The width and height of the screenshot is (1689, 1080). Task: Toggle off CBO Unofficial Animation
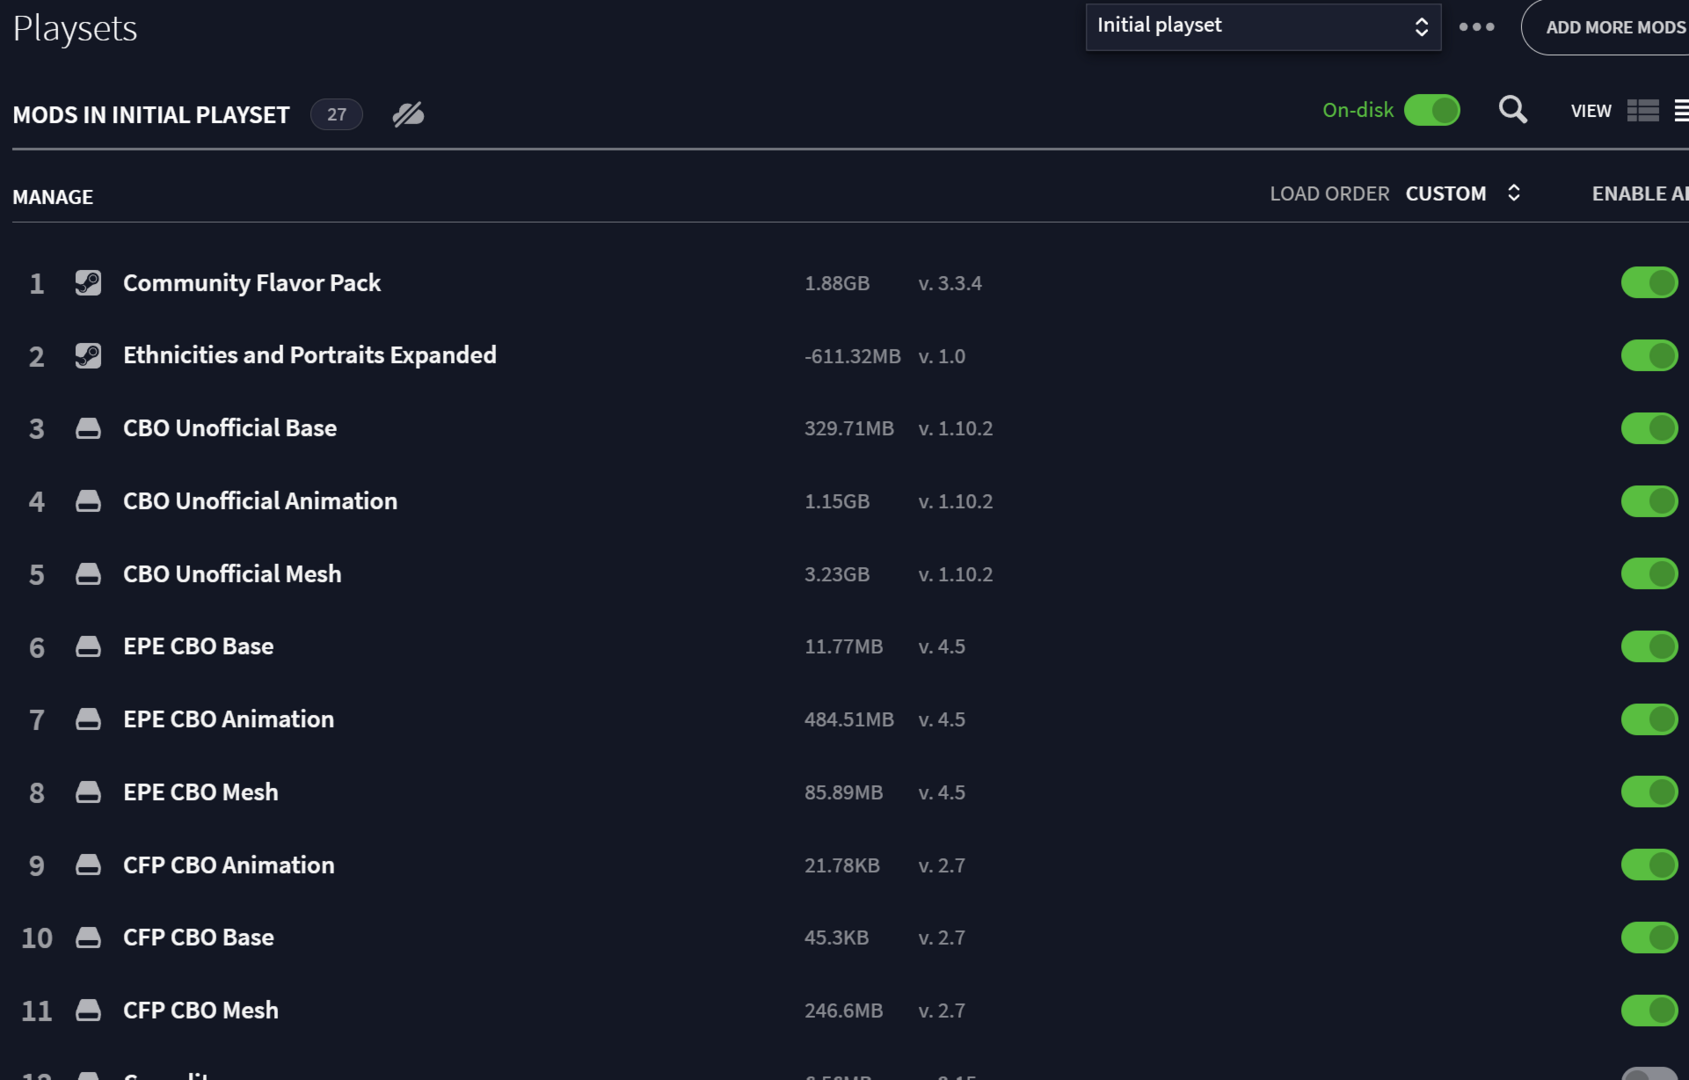[1649, 501]
